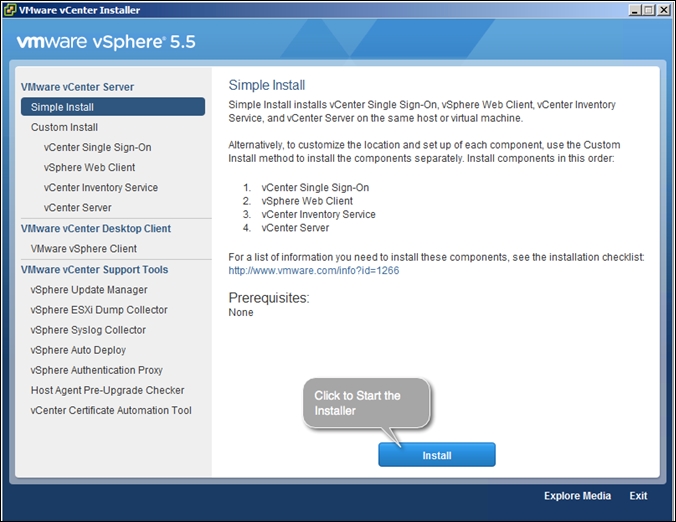Select vCenter Inventory Service in sidebar
676x522 pixels.
coord(100,188)
